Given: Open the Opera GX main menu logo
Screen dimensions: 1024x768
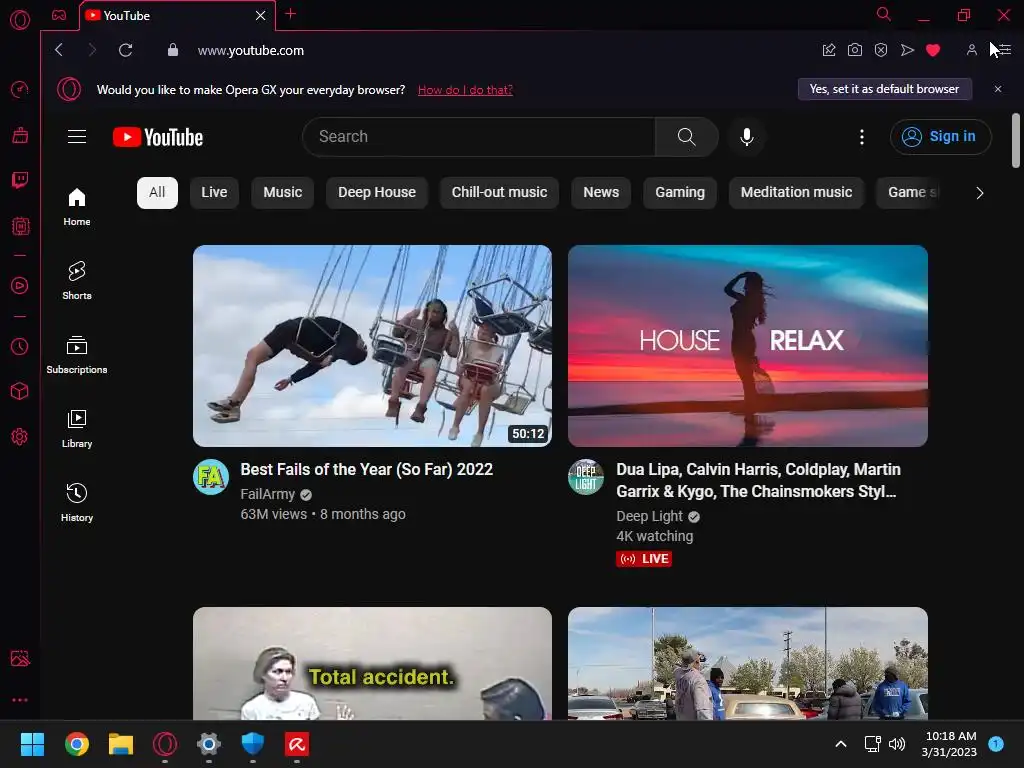Looking at the screenshot, I should click(x=20, y=20).
